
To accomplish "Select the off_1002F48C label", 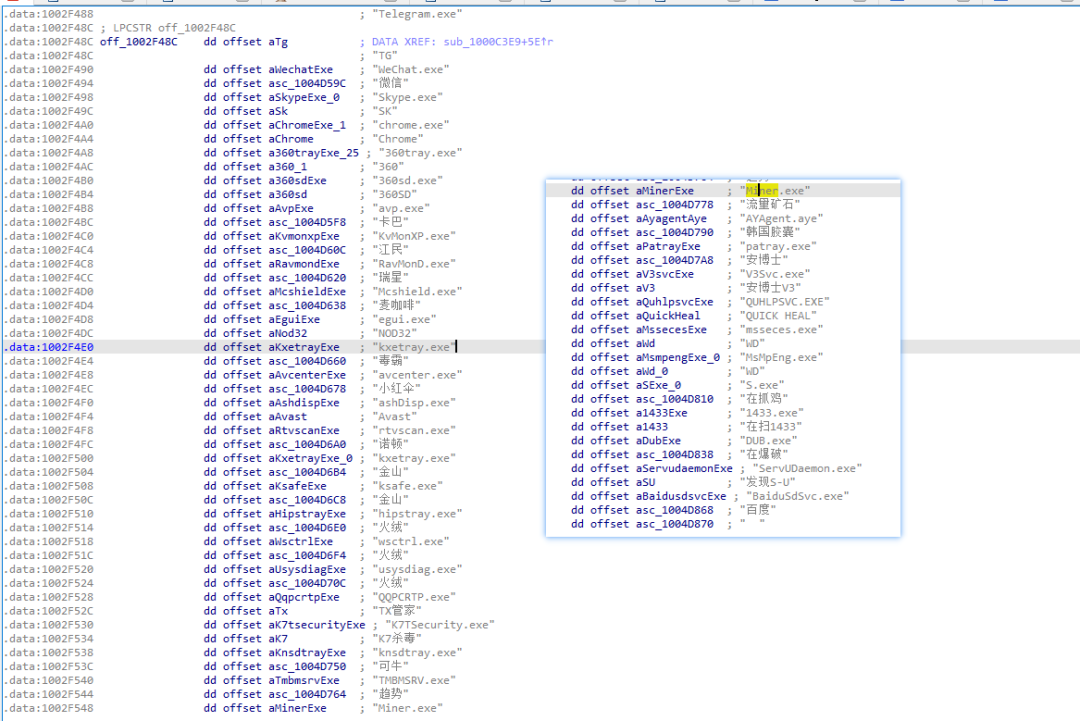I will [138, 42].
